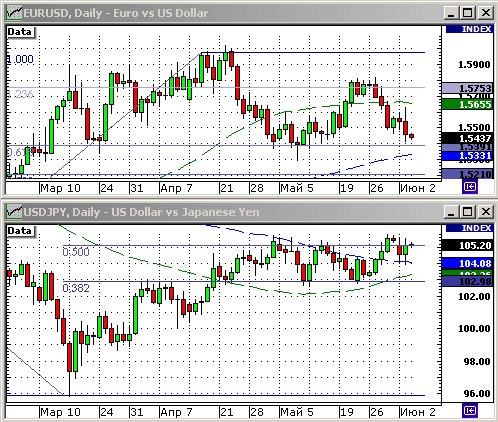Close the USDJPY chart window
This screenshot has width=498, height=422.
(x=485, y=212)
